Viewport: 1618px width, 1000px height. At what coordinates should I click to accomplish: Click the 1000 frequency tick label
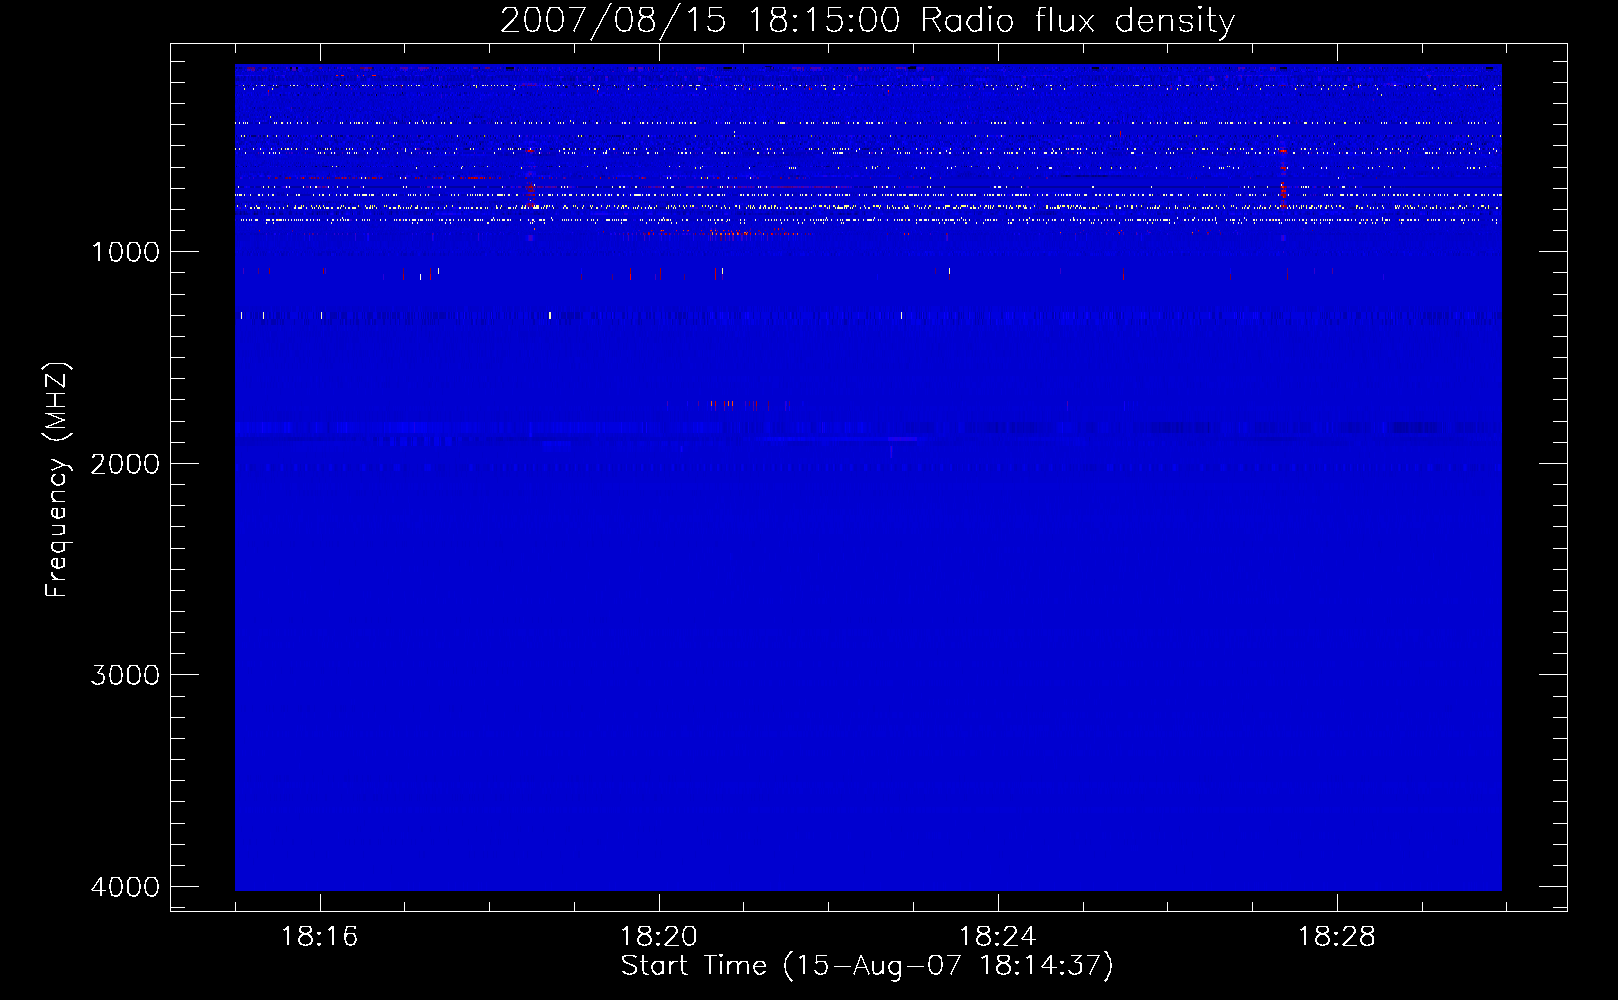pyautogui.click(x=125, y=252)
